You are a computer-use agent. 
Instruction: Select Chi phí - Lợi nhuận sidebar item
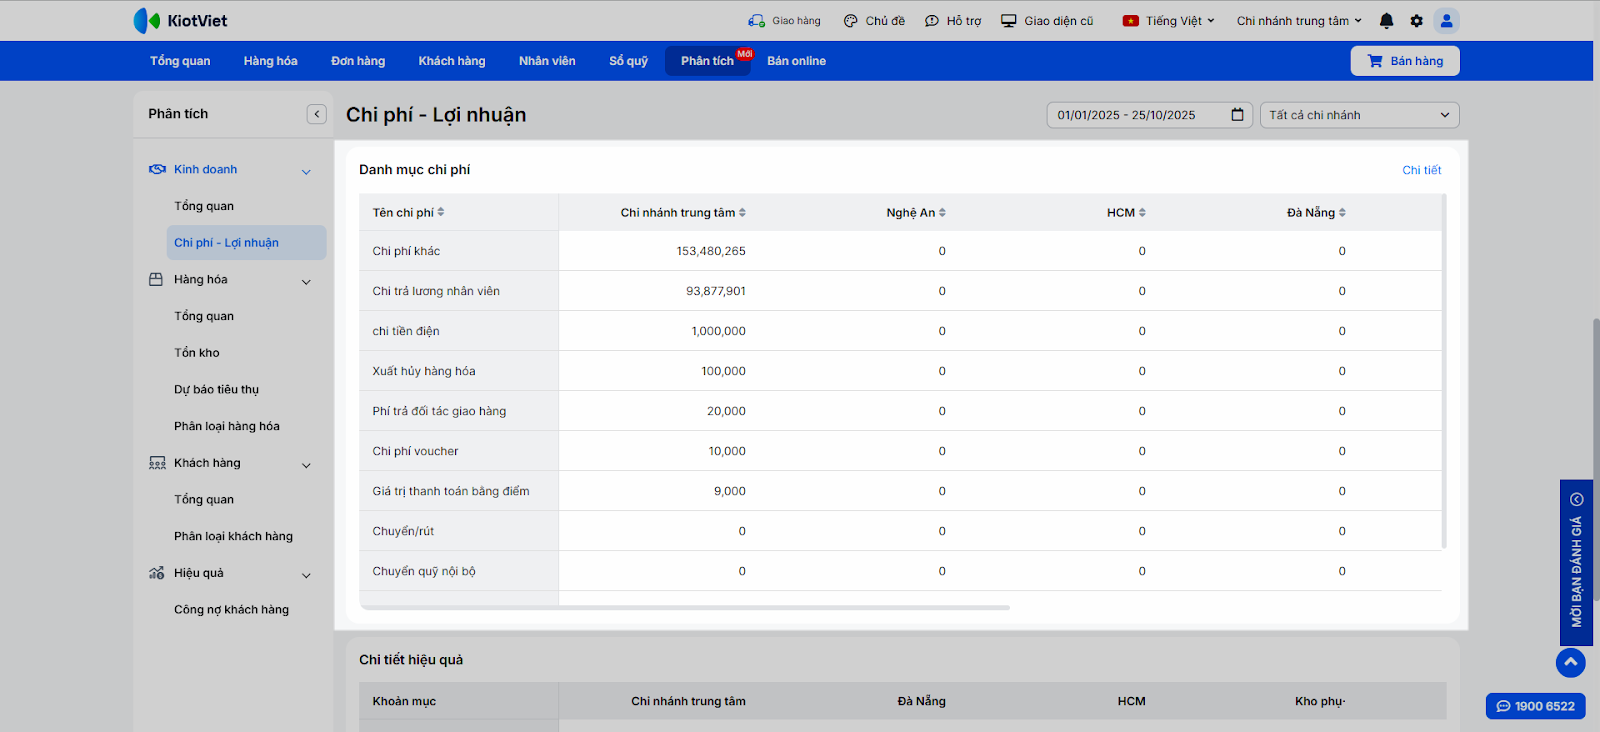point(246,243)
